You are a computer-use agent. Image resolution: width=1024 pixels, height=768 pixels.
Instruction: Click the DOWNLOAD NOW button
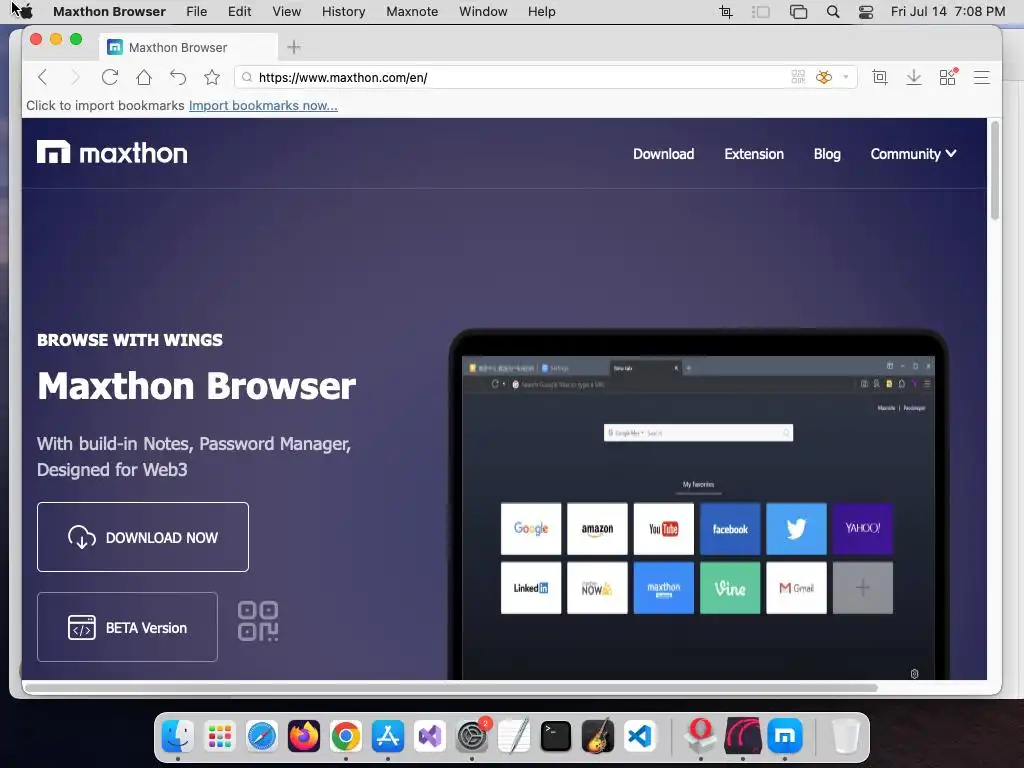tap(143, 537)
